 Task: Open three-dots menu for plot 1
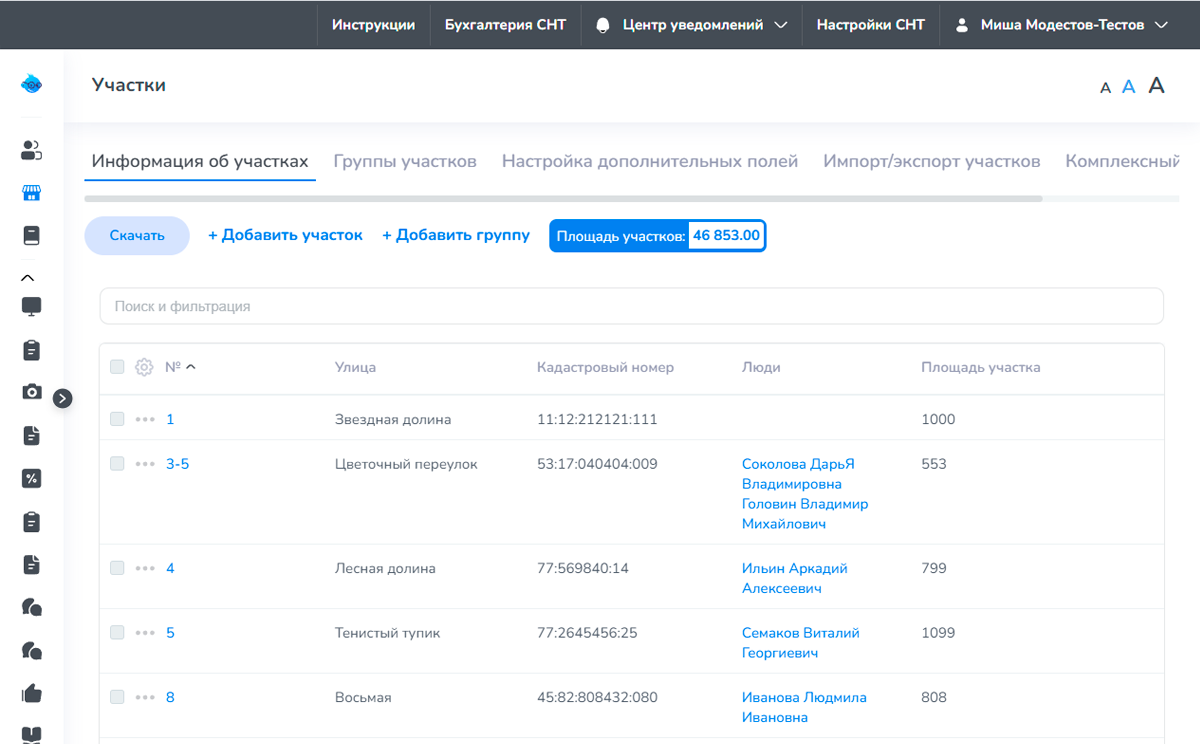click(x=145, y=420)
